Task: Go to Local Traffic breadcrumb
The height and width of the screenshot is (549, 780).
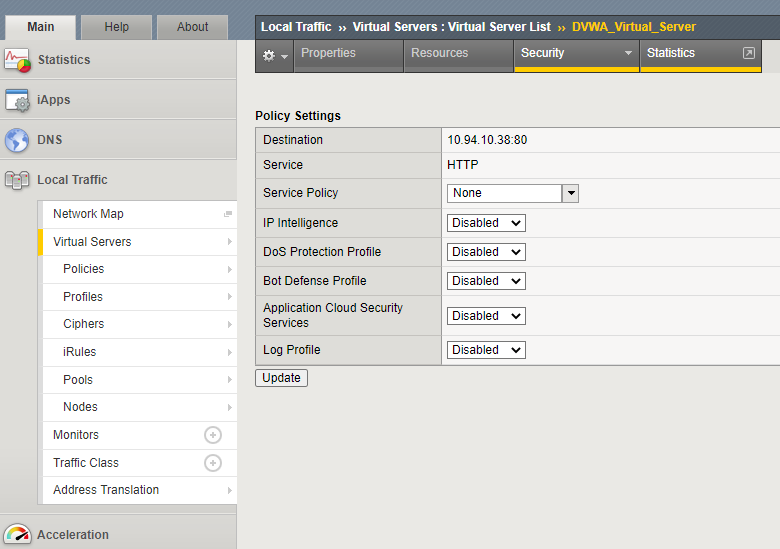Action: pyautogui.click(x=296, y=27)
